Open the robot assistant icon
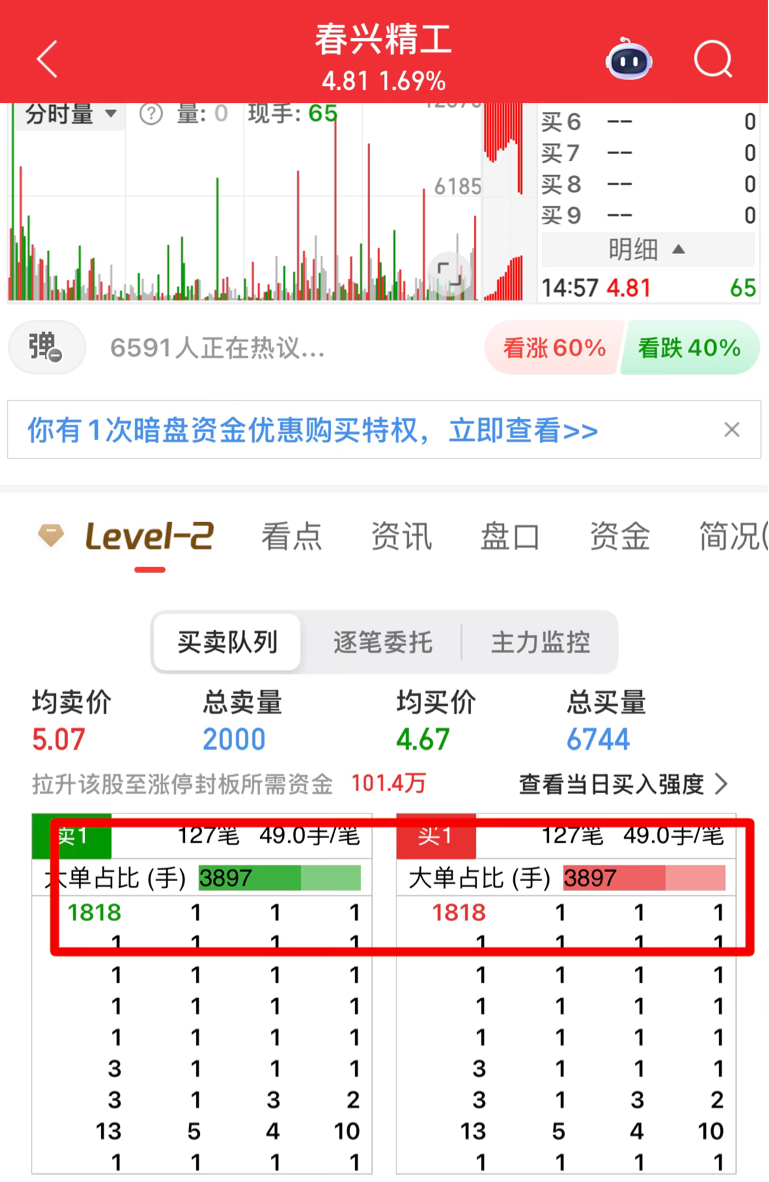 pos(629,59)
